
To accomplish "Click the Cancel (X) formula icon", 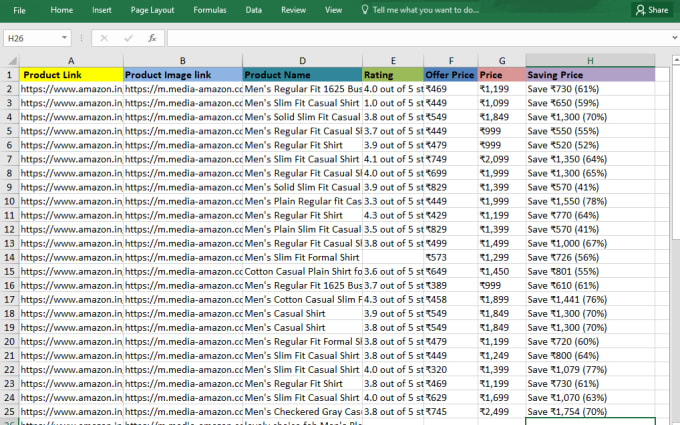I will [x=104, y=38].
